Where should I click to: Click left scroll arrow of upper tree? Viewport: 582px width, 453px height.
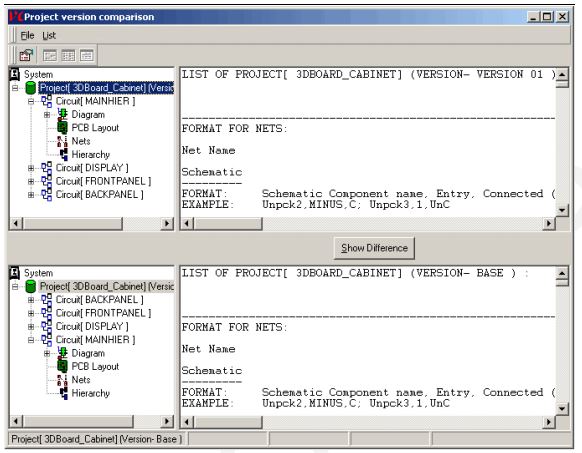(x=16, y=224)
